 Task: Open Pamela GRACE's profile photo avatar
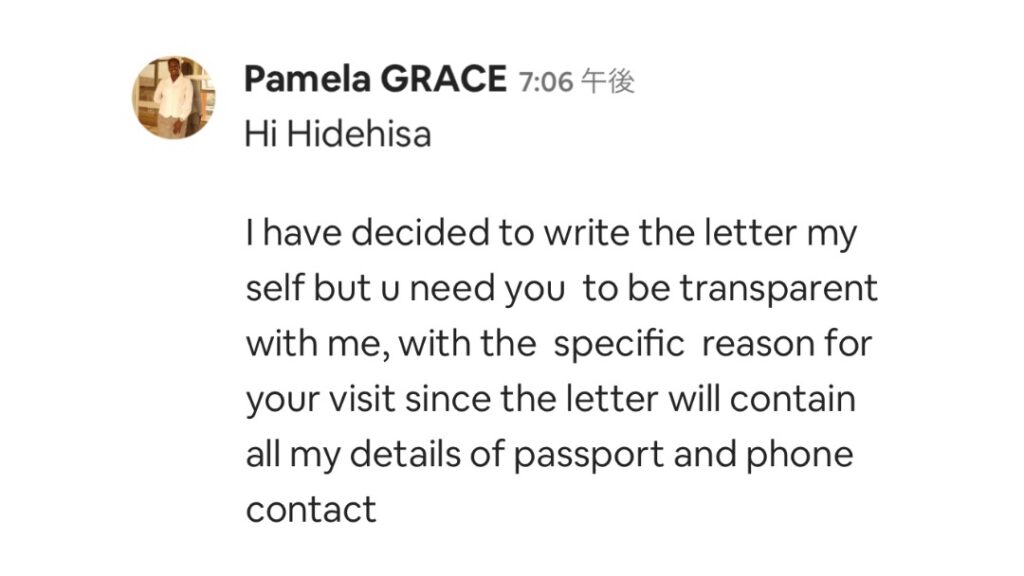pyautogui.click(x=174, y=97)
